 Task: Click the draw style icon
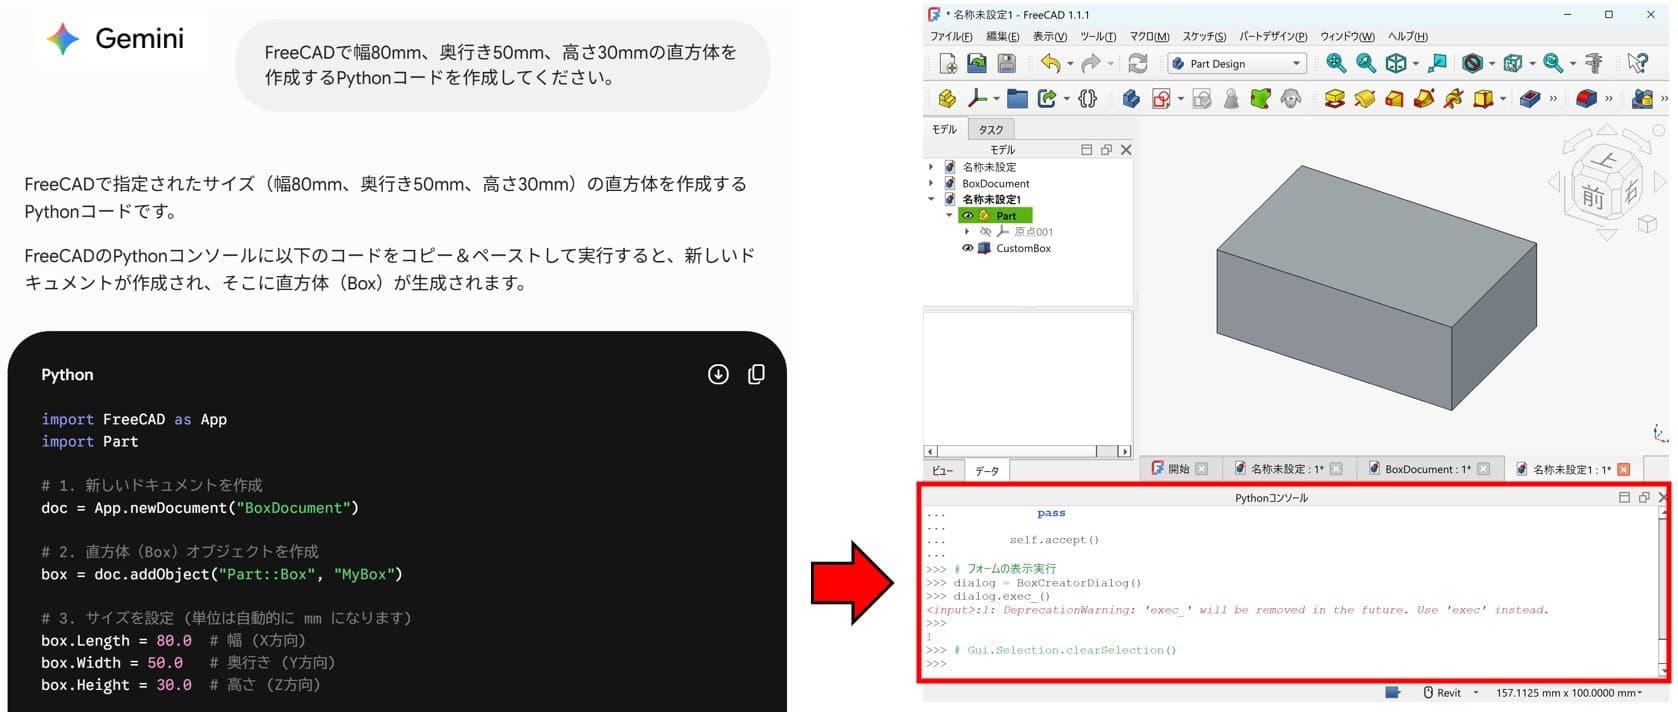pyautogui.click(x=1472, y=64)
